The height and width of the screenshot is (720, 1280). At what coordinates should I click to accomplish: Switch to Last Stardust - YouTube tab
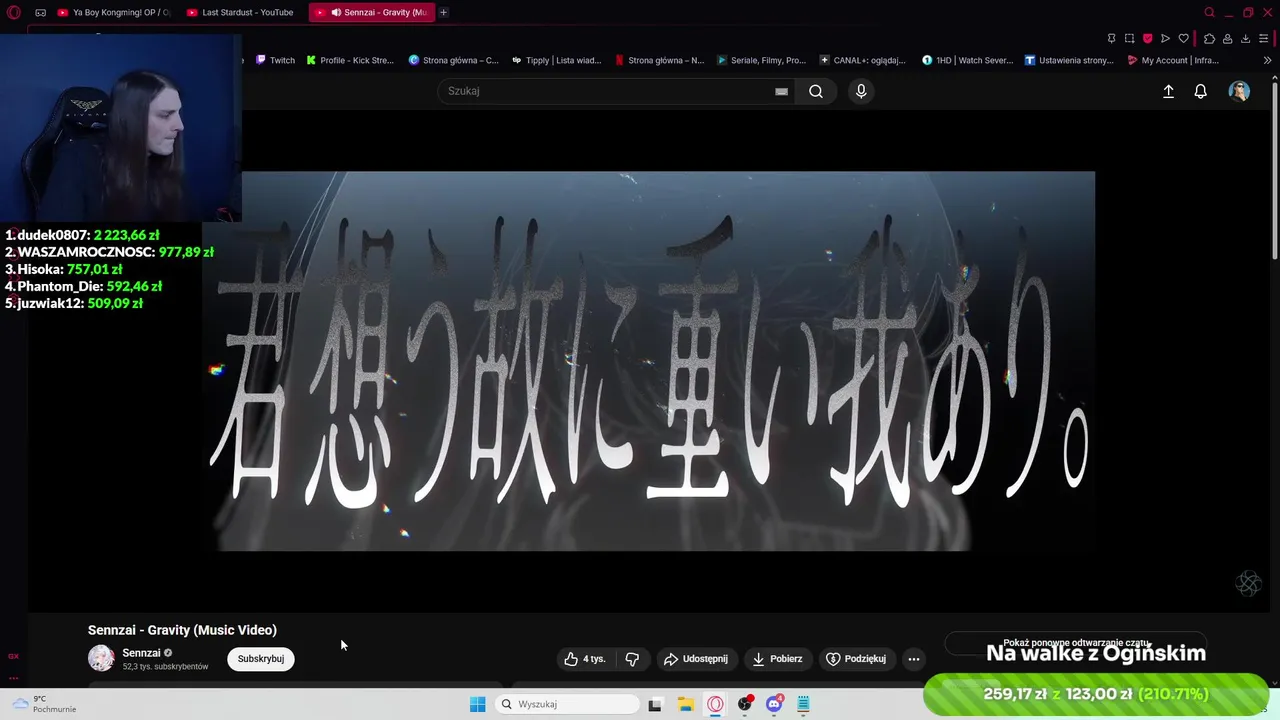click(240, 12)
